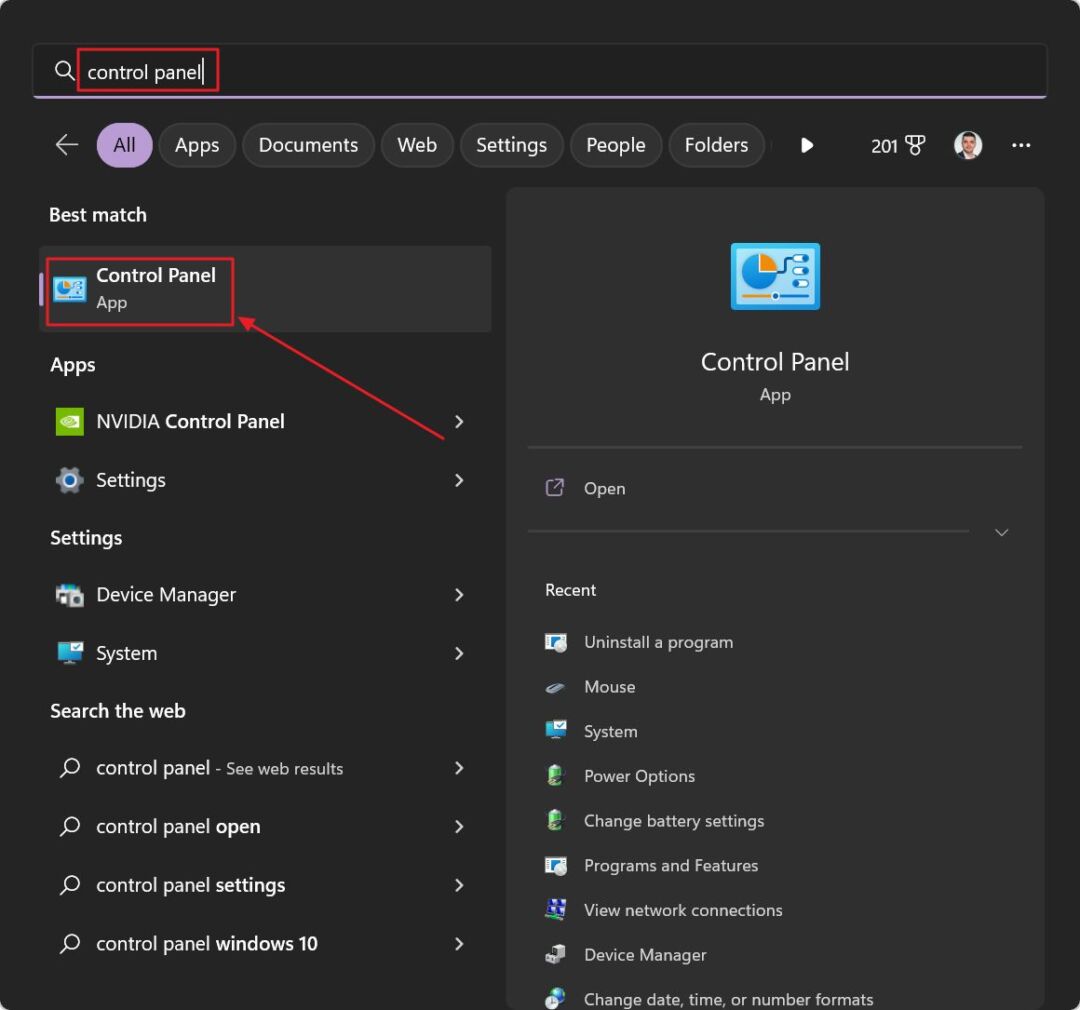Click search icon beside 'control panel windows 10'
Viewport: 1080px width, 1010px height.
pos(70,944)
